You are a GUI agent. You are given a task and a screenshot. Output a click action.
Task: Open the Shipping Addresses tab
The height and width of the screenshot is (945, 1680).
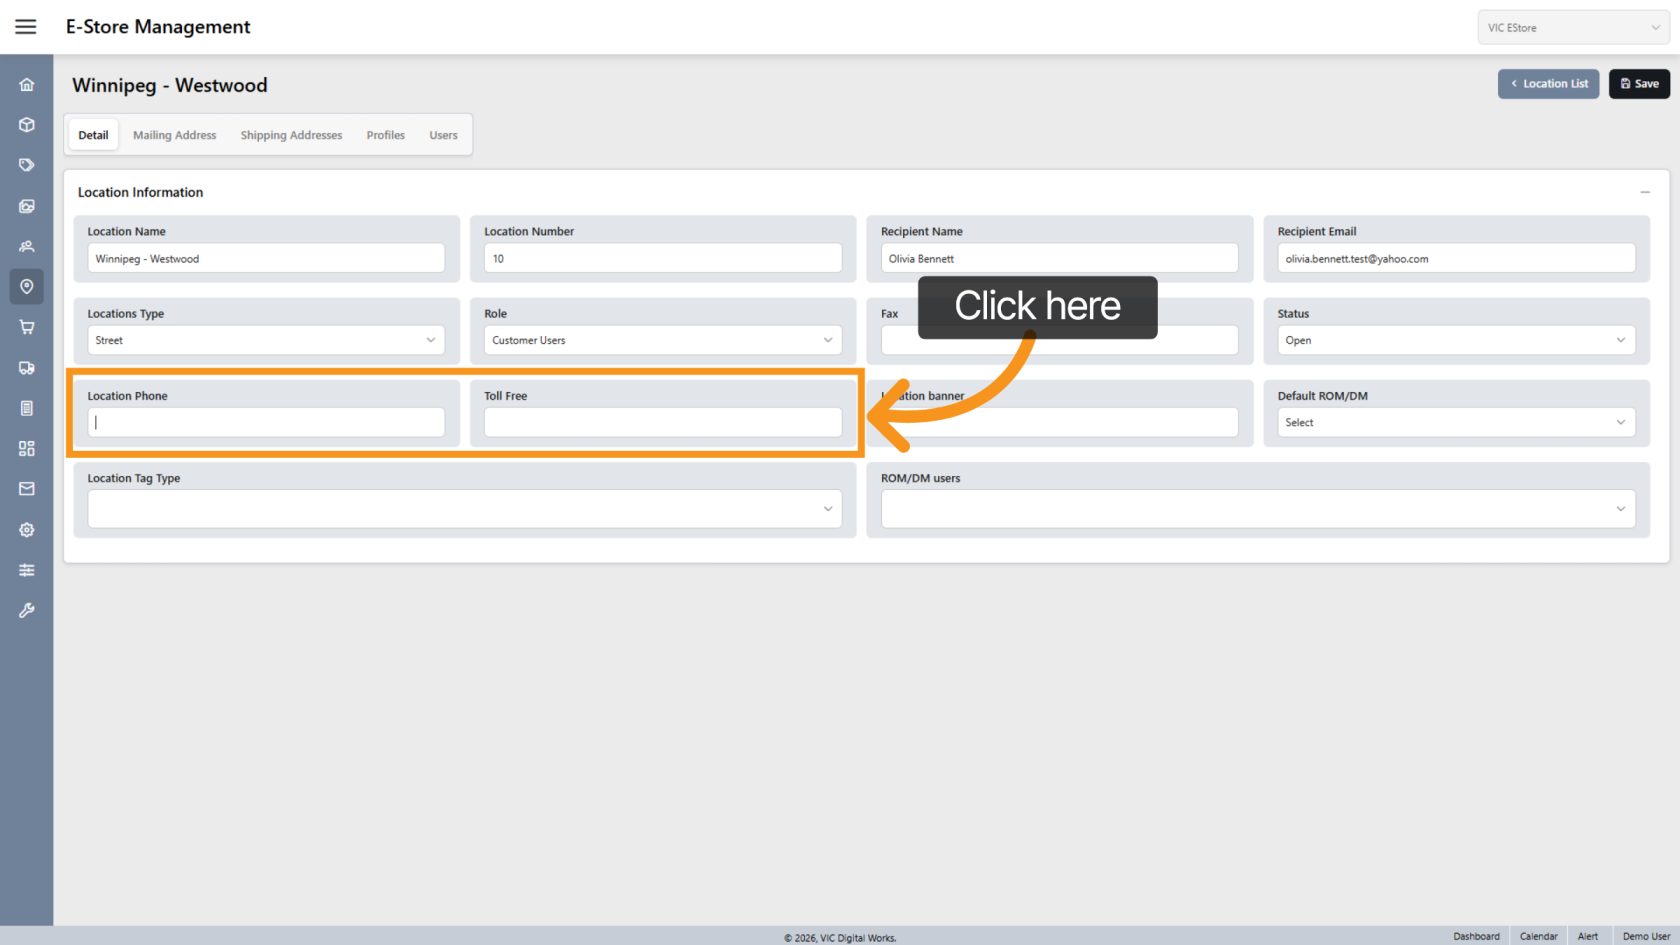291,135
